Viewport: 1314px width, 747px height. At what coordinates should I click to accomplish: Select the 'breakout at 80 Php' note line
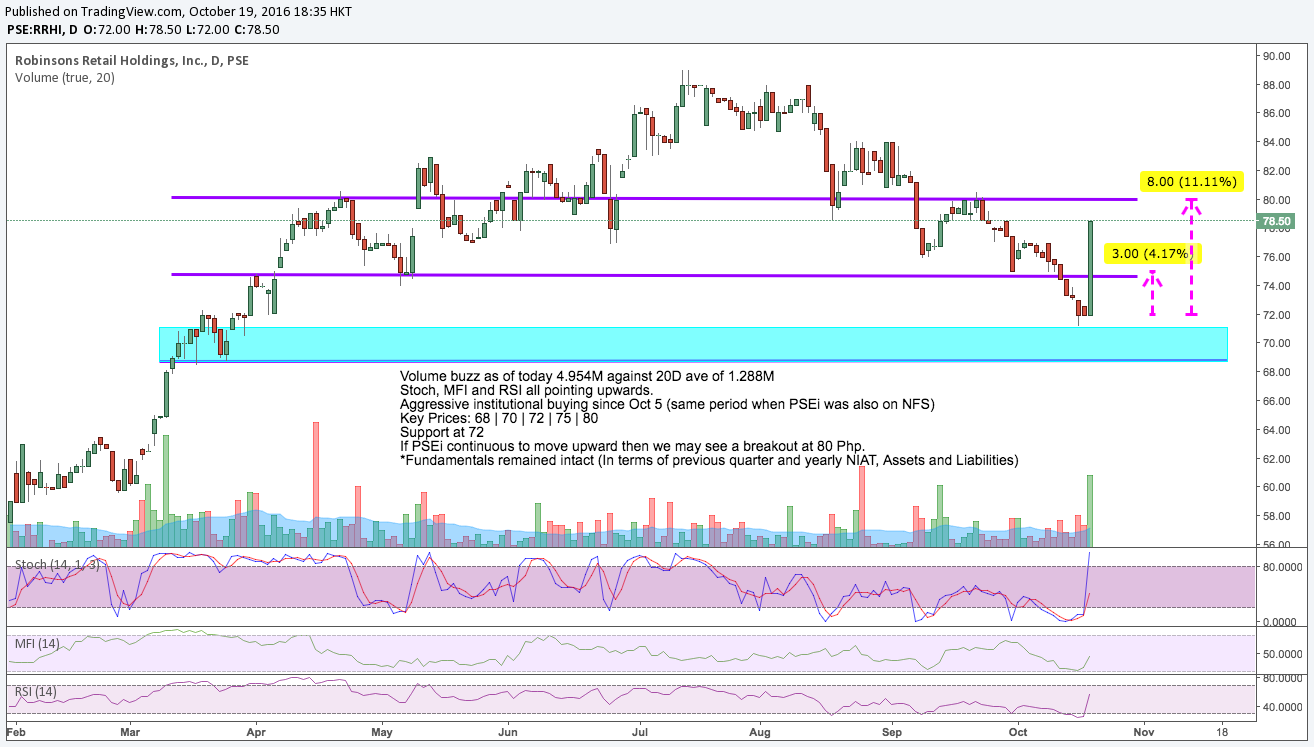[x=632, y=446]
